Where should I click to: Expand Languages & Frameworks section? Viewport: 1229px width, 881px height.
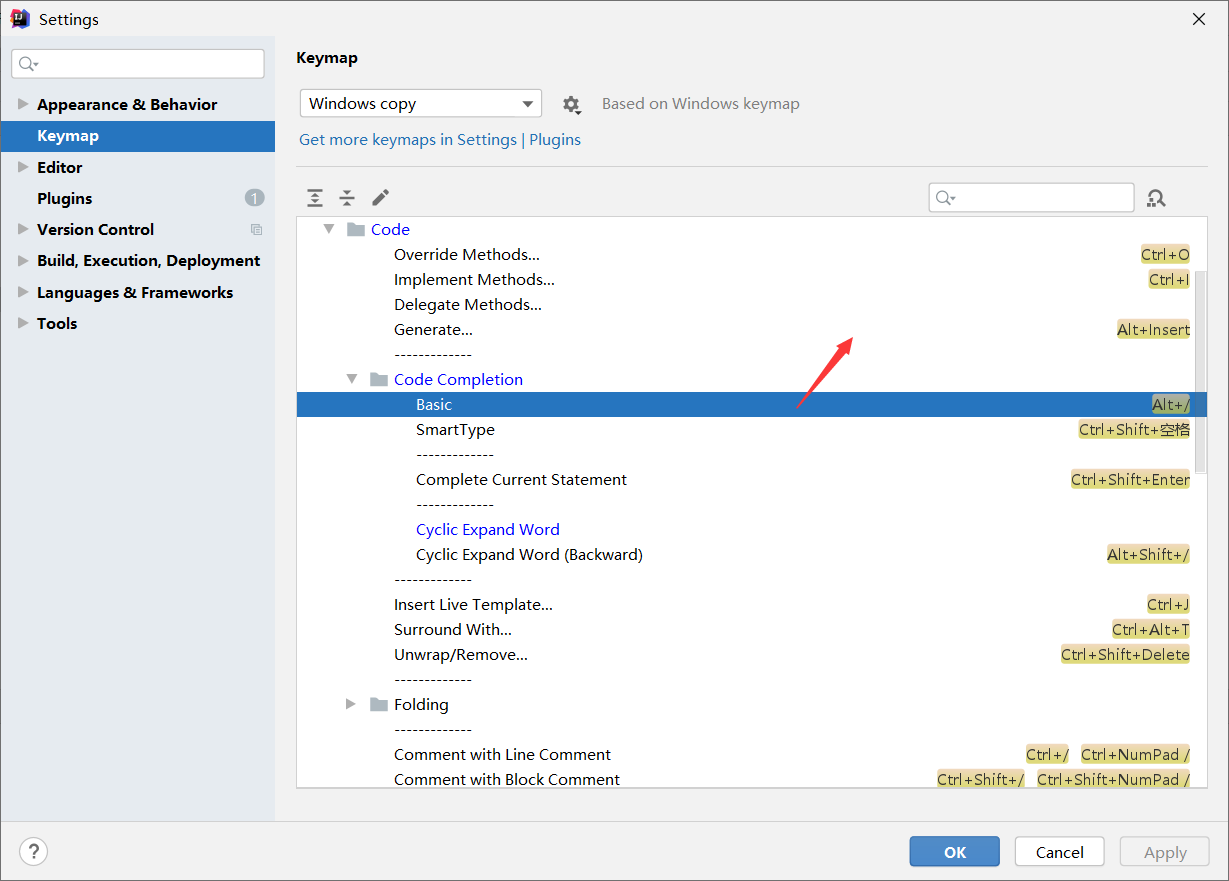click(x=23, y=292)
